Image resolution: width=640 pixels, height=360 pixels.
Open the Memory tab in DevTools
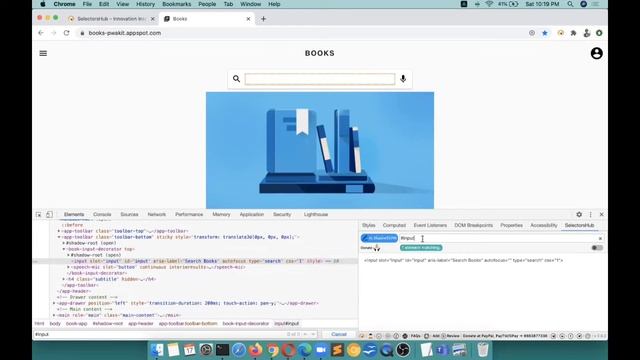(x=221, y=214)
